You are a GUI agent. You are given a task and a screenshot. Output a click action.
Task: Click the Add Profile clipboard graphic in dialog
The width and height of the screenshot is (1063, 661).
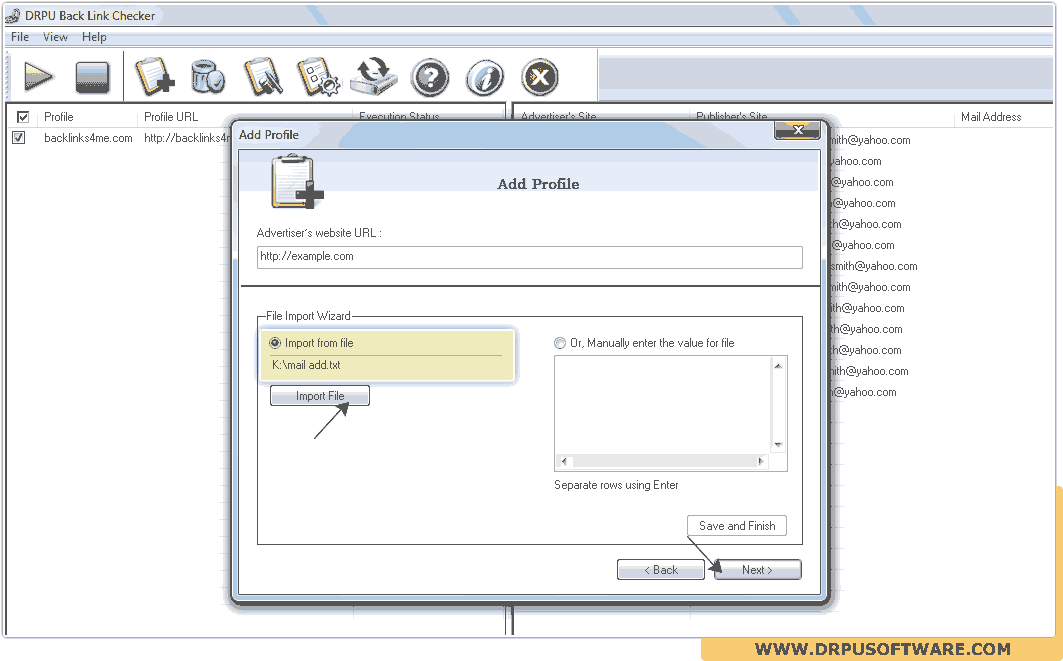tap(298, 181)
